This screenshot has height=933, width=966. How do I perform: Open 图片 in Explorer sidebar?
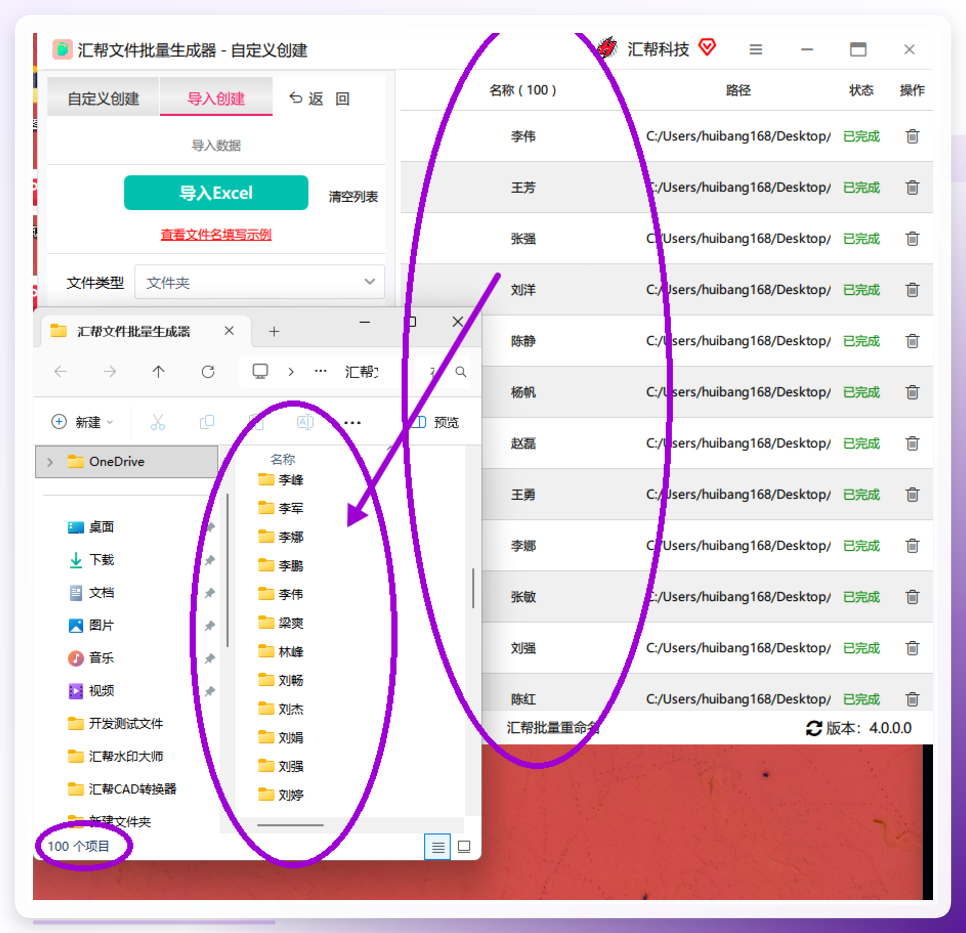coord(101,625)
